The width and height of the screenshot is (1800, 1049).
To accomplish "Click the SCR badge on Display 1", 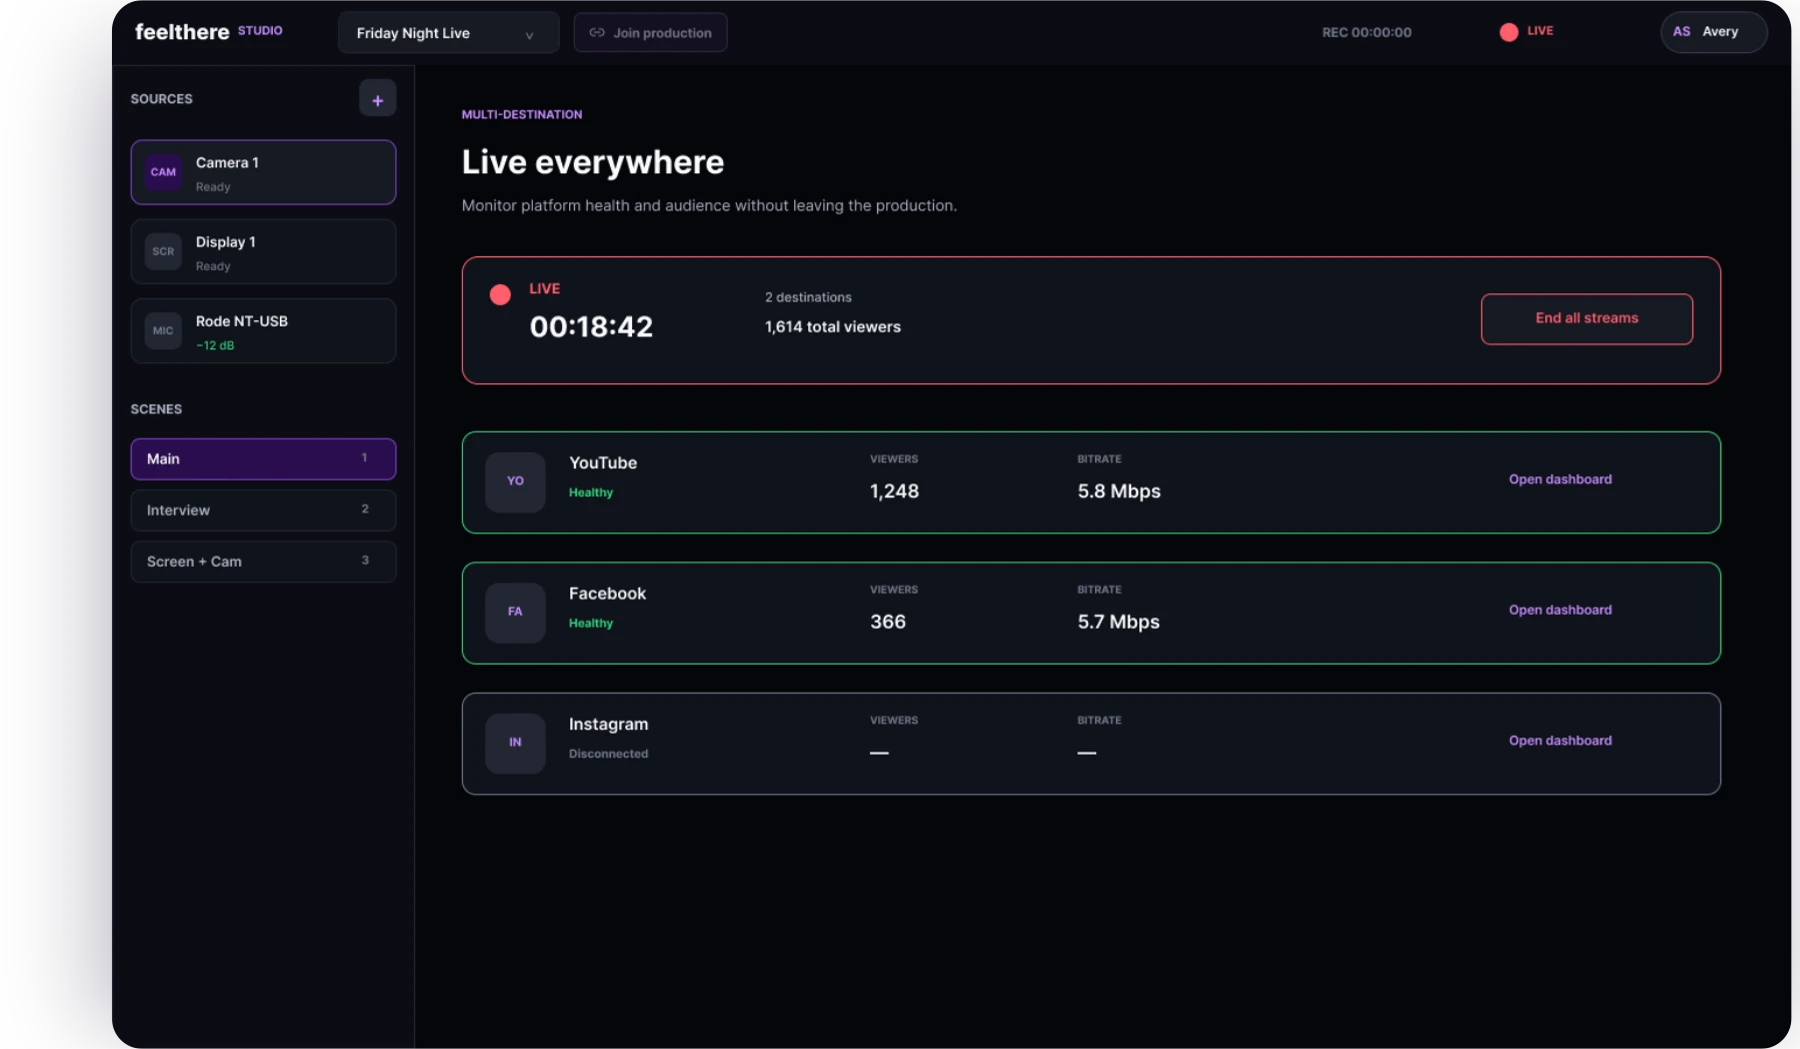I will 163,251.
